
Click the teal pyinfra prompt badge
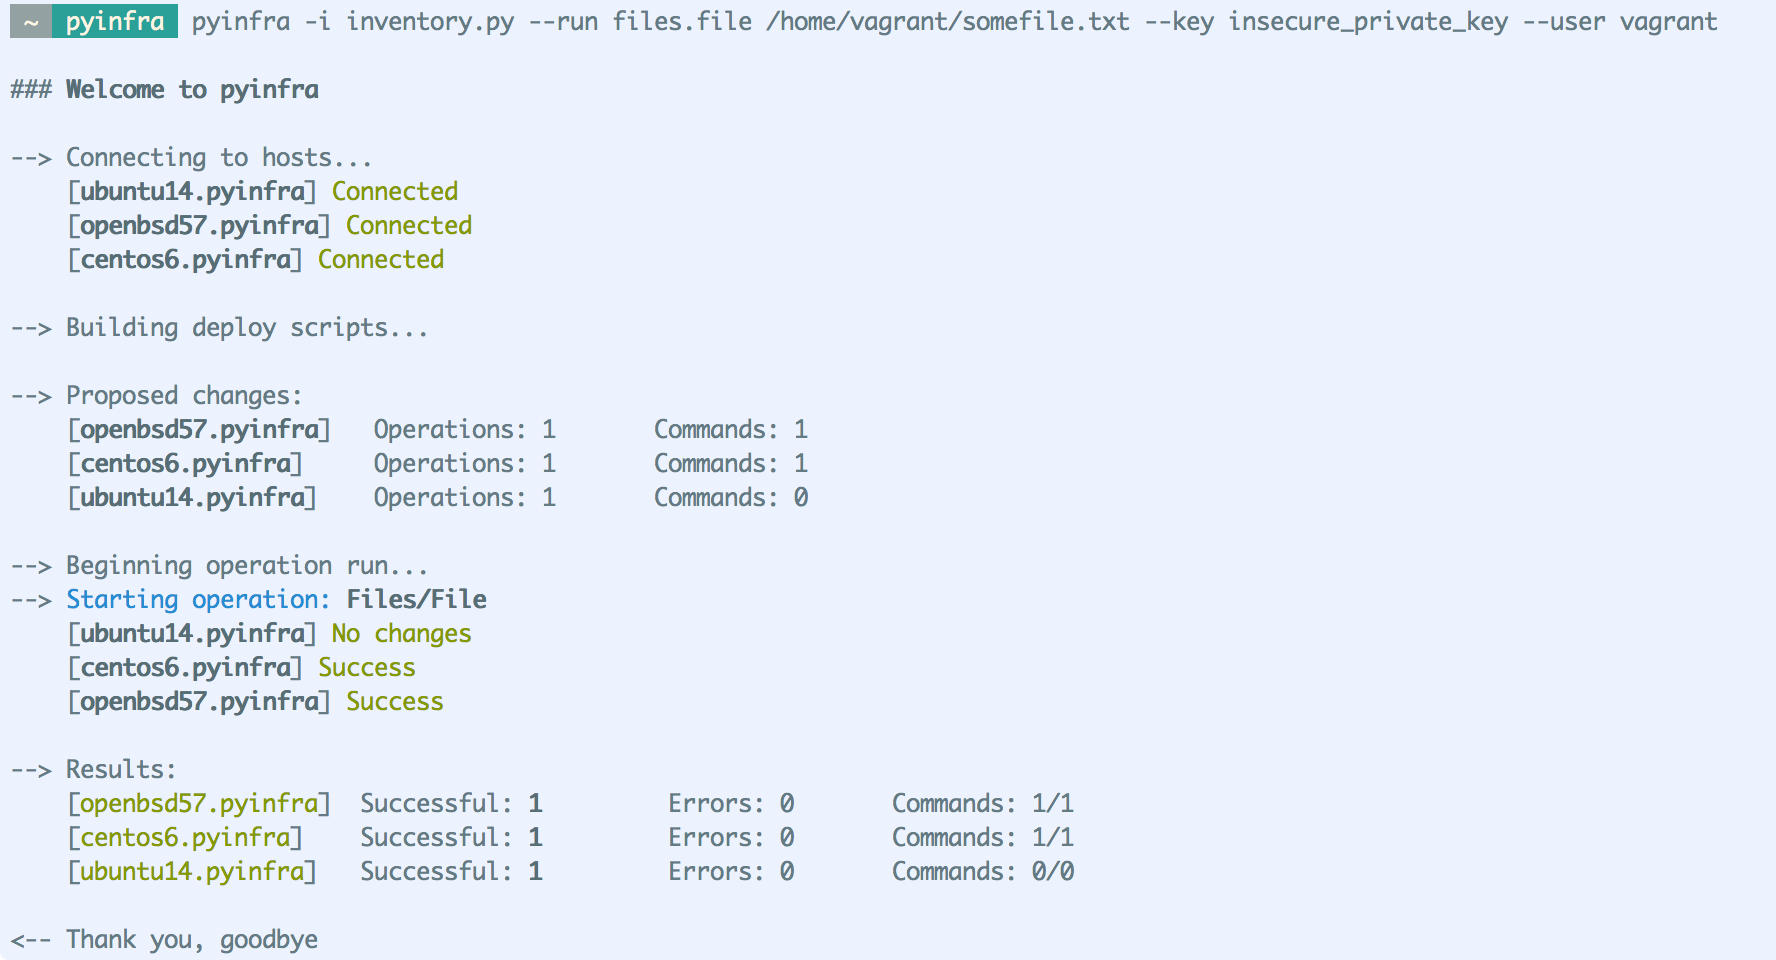115,21
